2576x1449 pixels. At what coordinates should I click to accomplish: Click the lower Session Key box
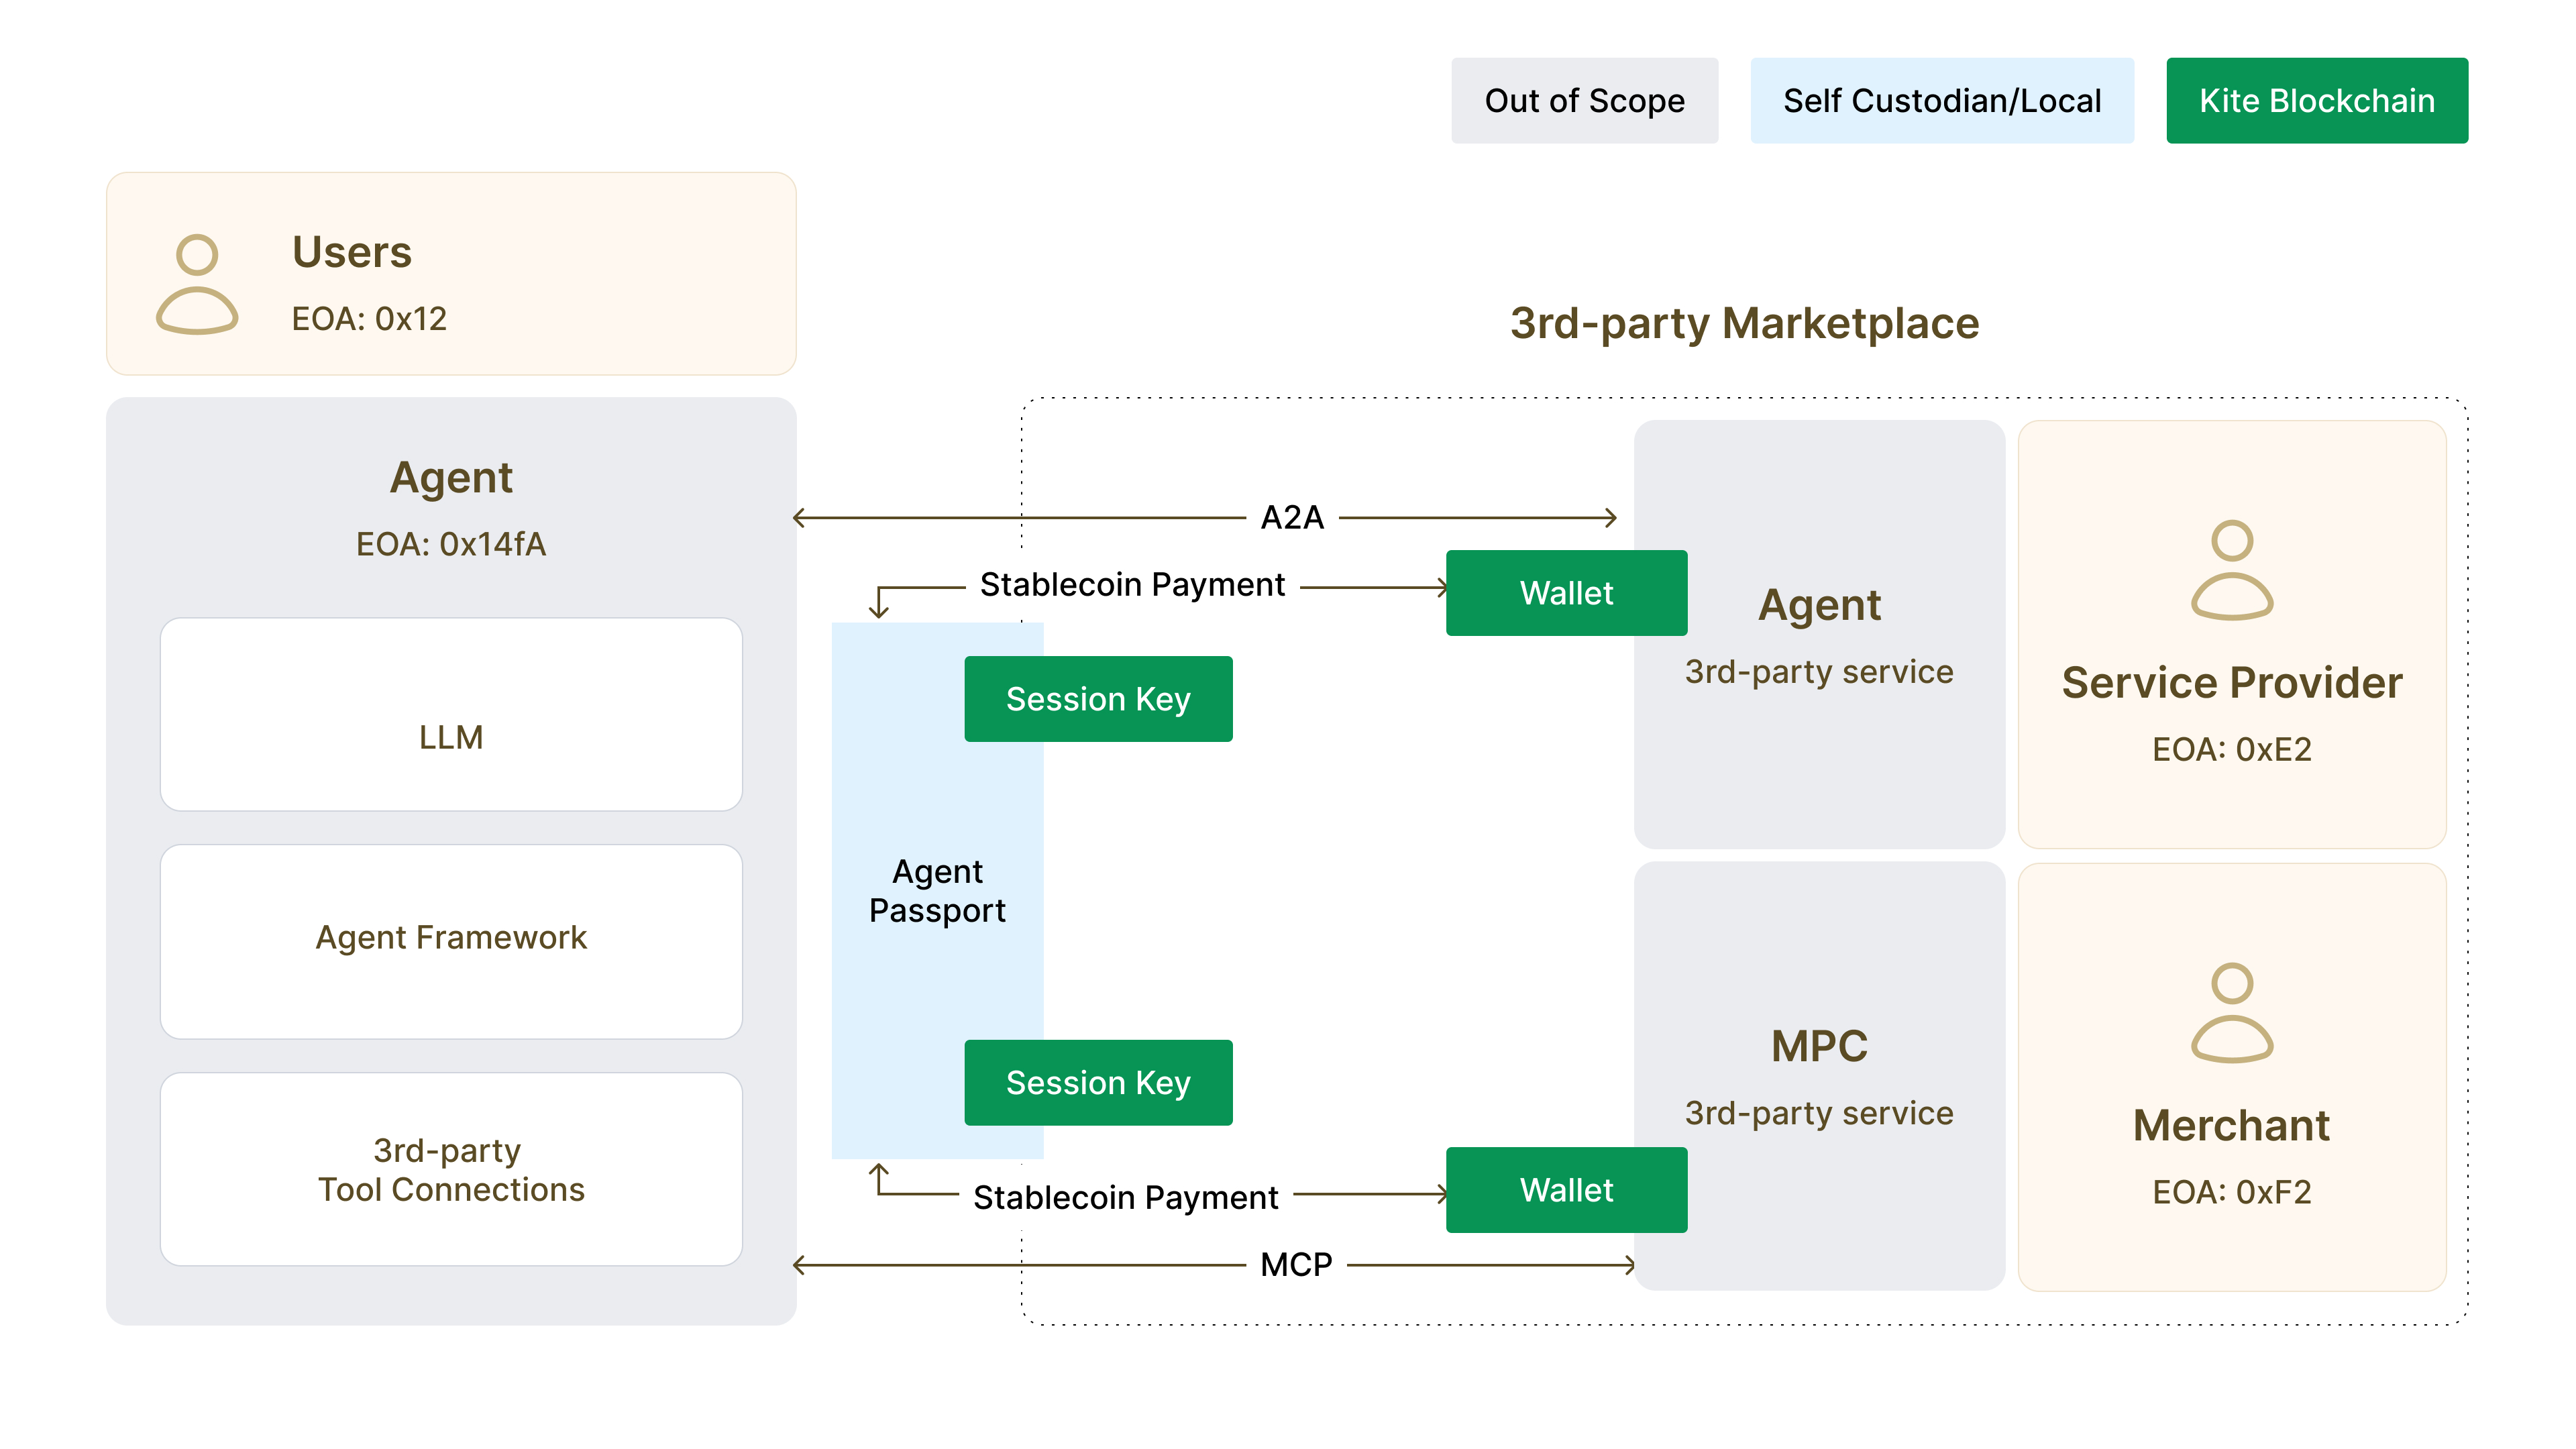1098,1083
